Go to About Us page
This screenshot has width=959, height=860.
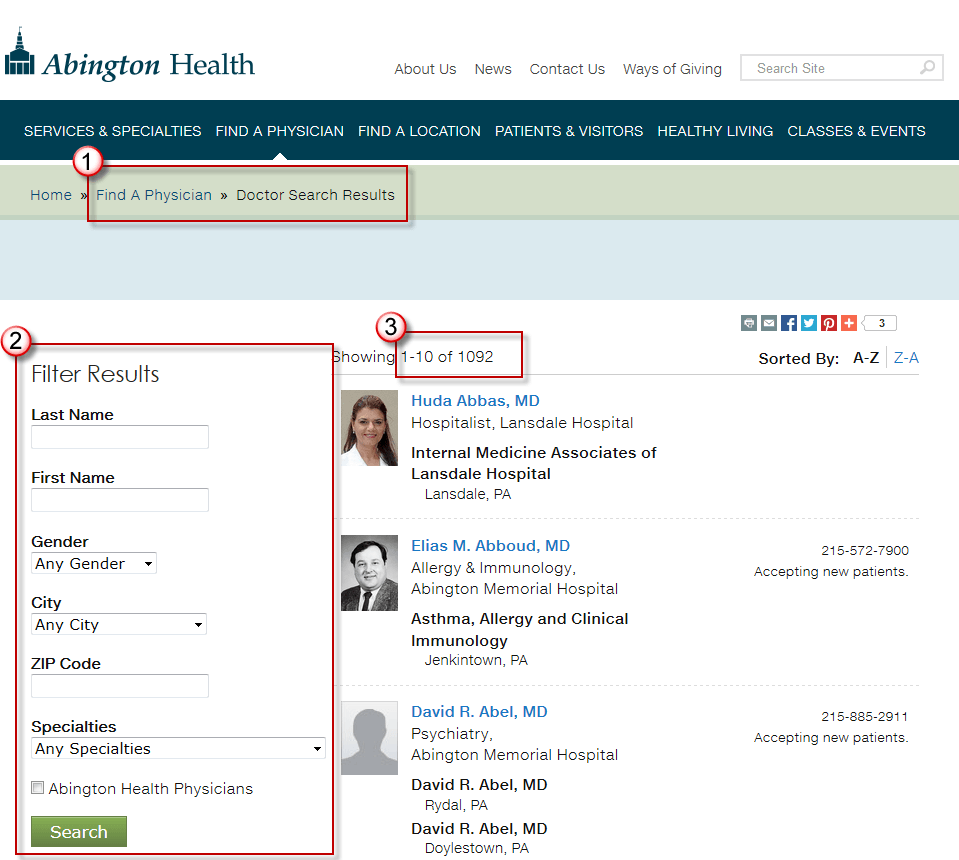tap(425, 69)
